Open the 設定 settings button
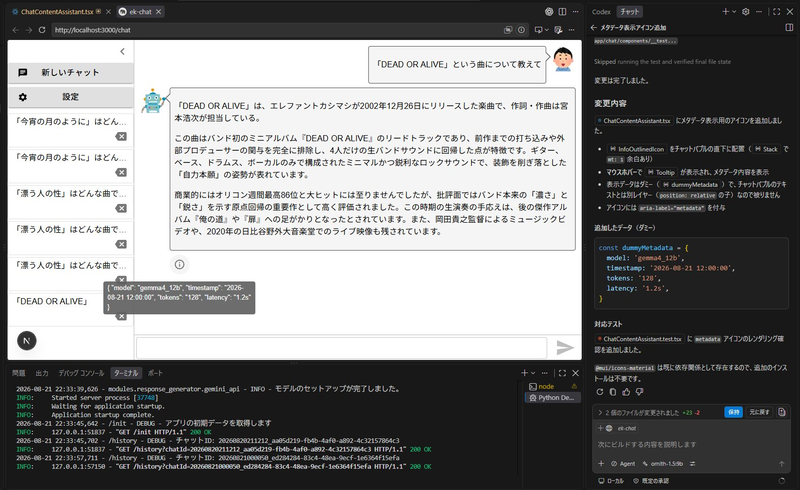The image size is (800, 490). (x=71, y=97)
